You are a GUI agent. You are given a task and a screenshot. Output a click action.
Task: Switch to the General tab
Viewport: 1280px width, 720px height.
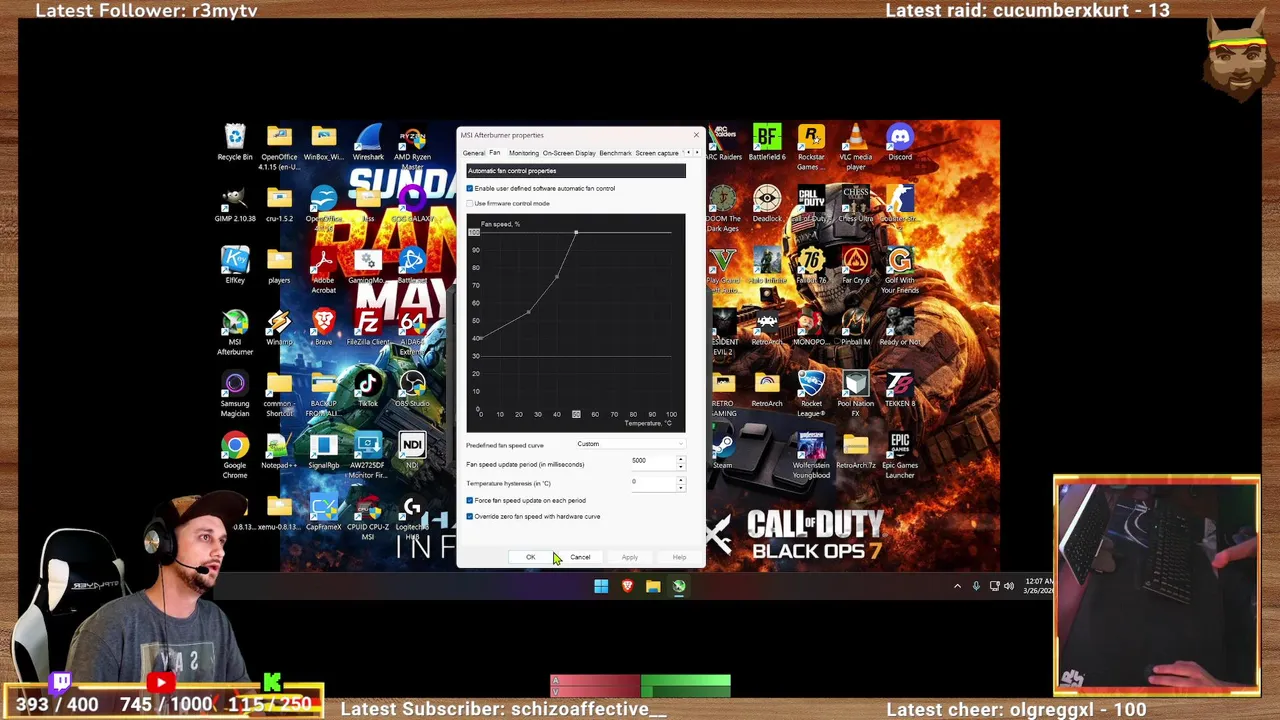click(x=474, y=153)
